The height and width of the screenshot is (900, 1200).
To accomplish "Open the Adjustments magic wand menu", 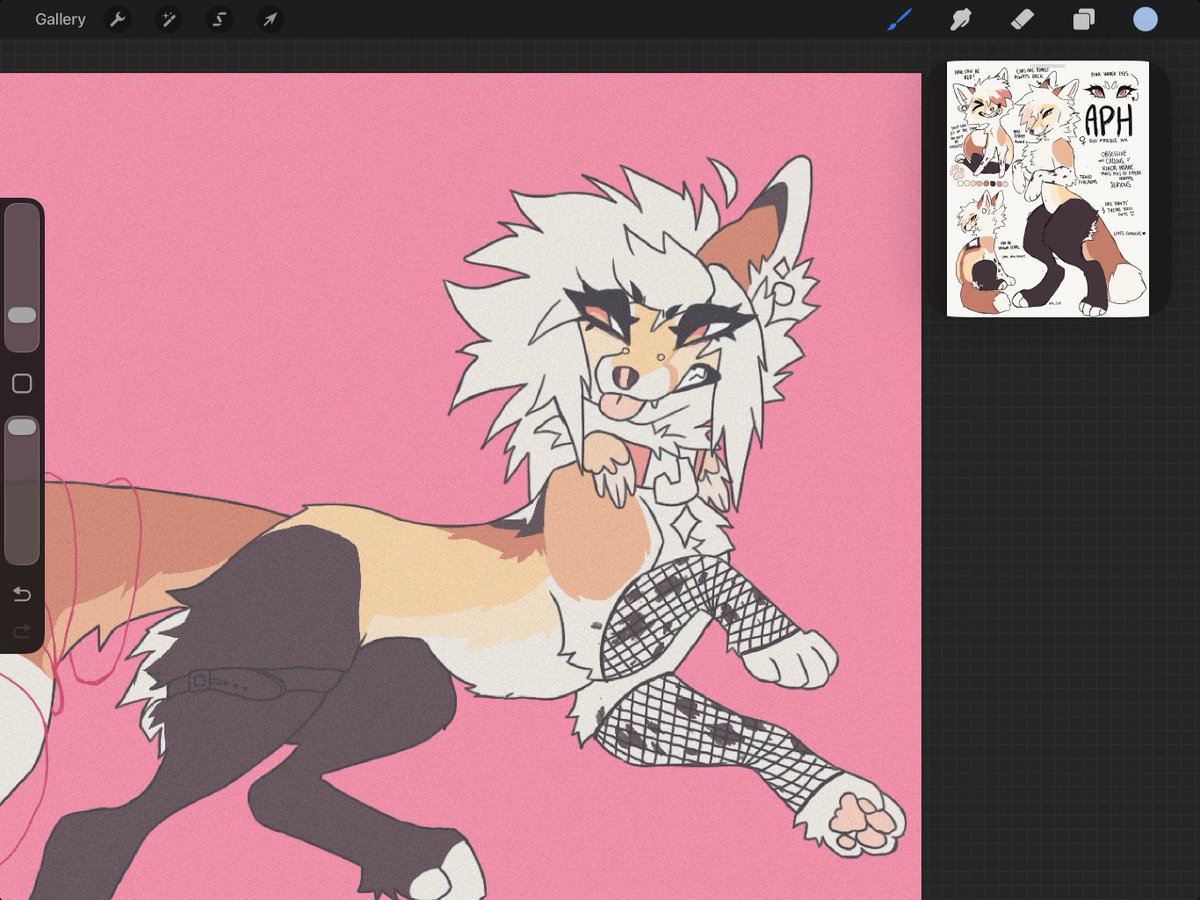I will 168,19.
